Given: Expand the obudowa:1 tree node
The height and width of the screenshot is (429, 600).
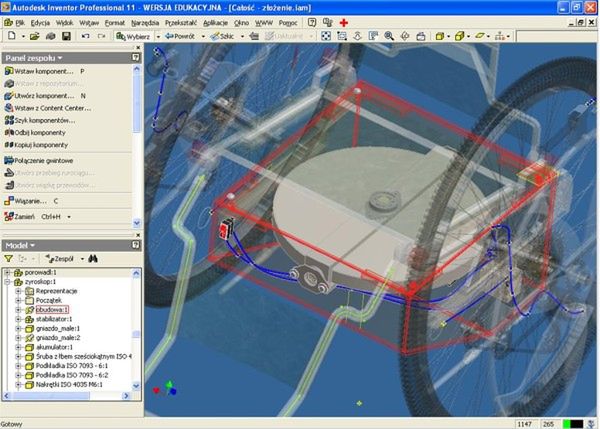Looking at the screenshot, I should point(18,310).
